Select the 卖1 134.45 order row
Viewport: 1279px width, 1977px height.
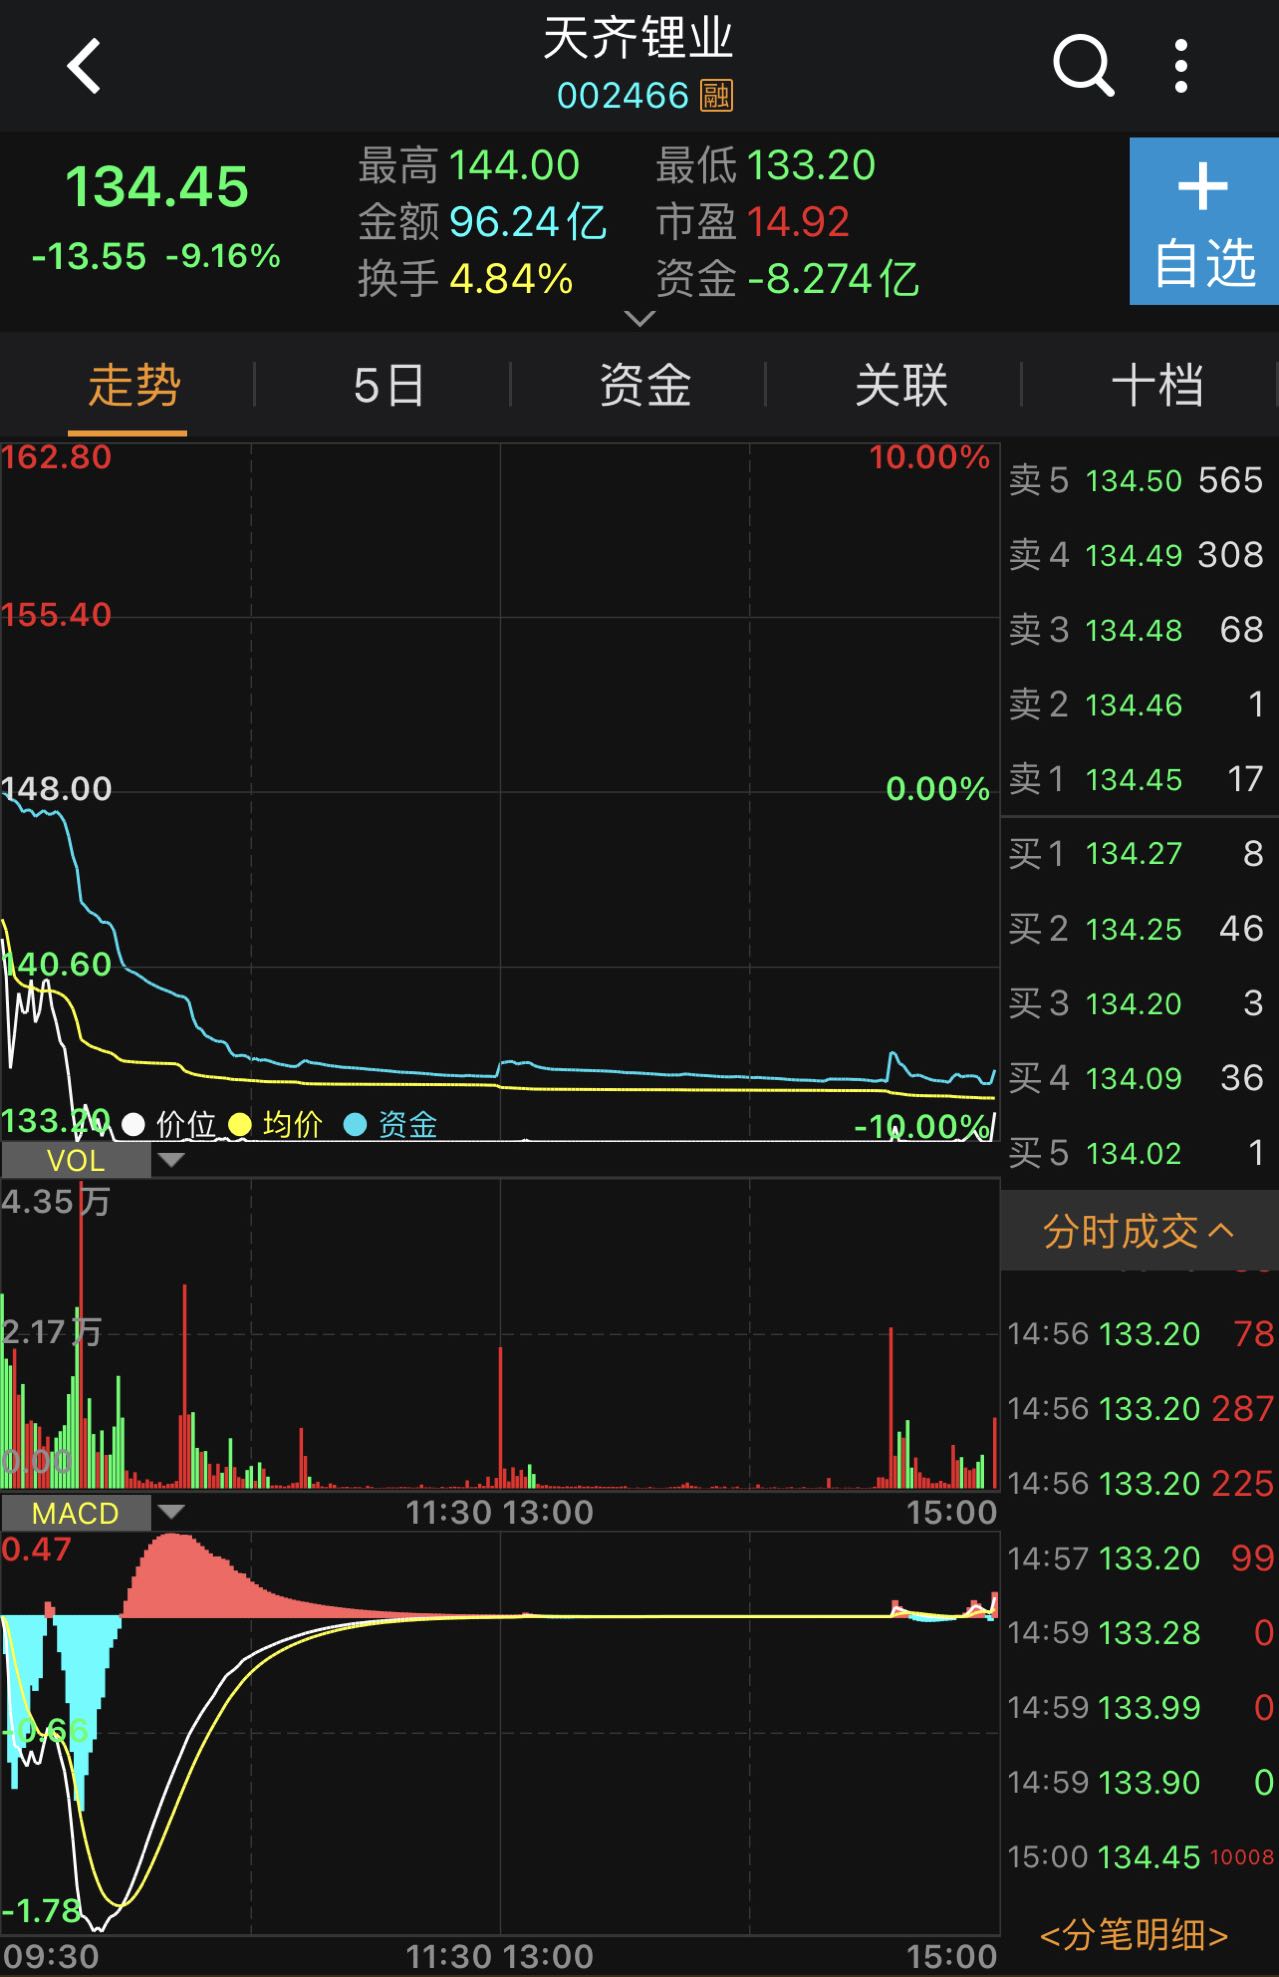coord(1136,779)
